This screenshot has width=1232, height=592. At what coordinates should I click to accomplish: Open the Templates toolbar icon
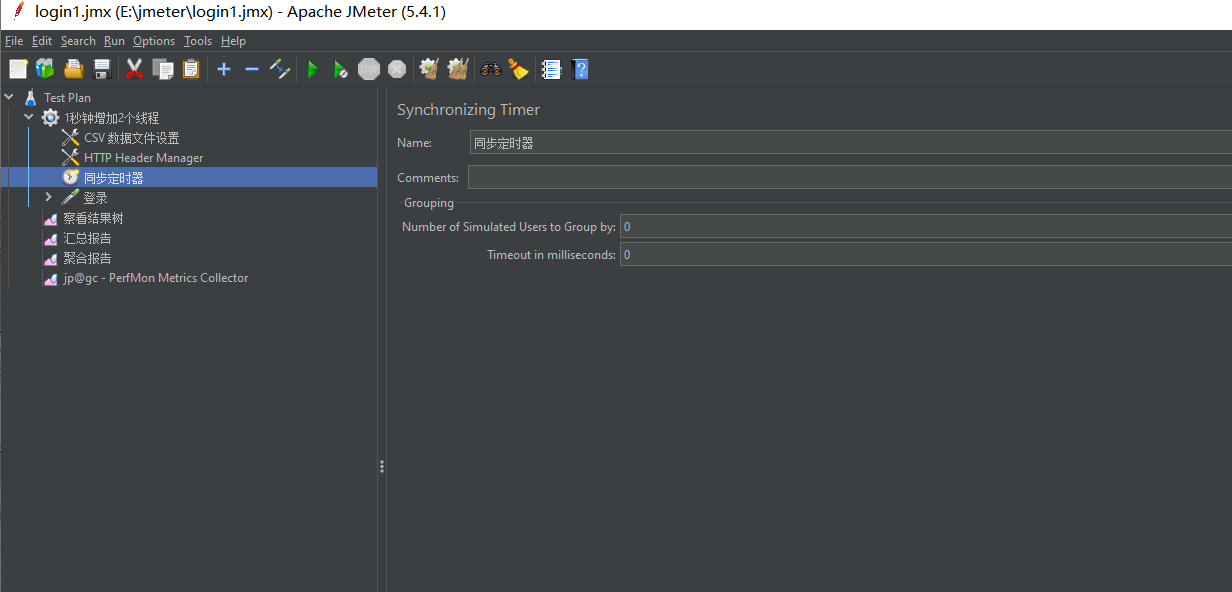tap(45, 69)
